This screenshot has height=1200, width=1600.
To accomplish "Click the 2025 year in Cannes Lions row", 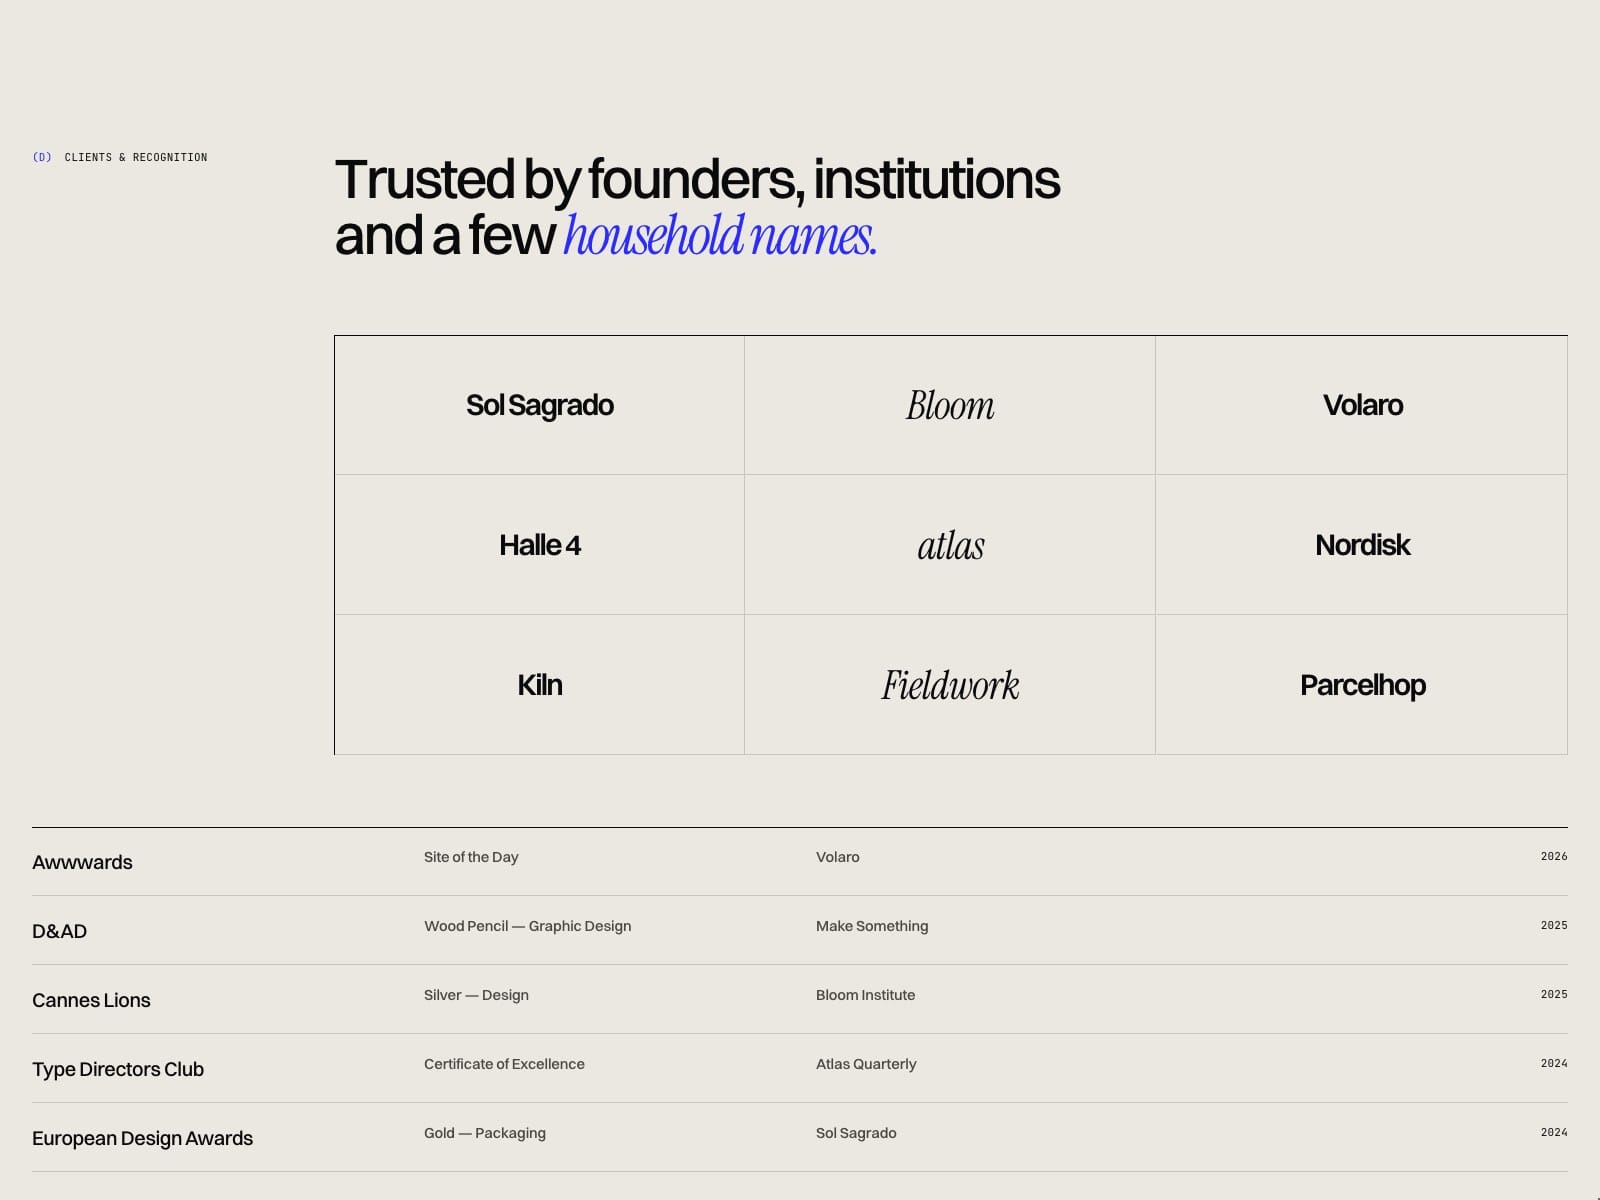I will click(x=1554, y=994).
